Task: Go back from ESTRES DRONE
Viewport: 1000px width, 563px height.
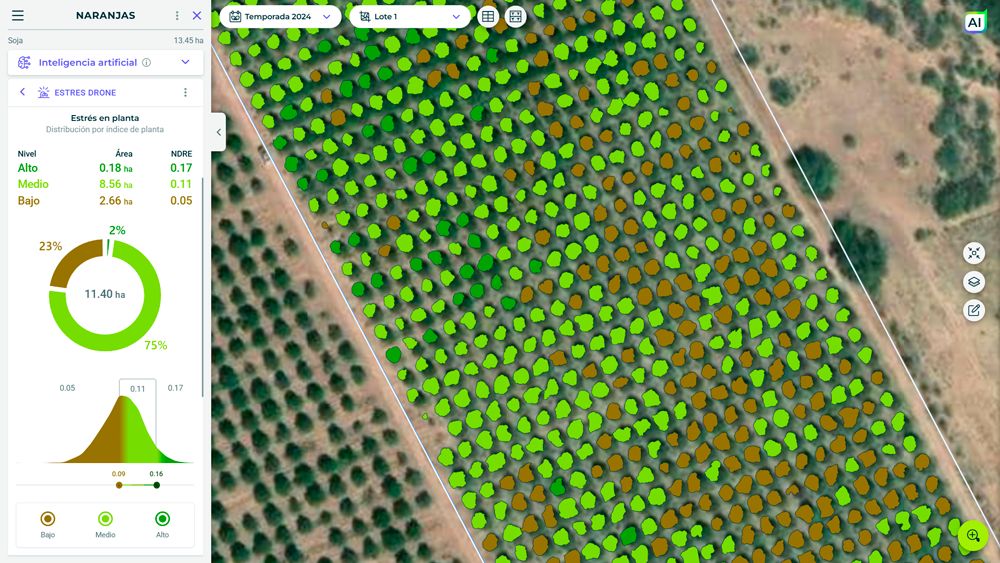Action: pos(22,92)
